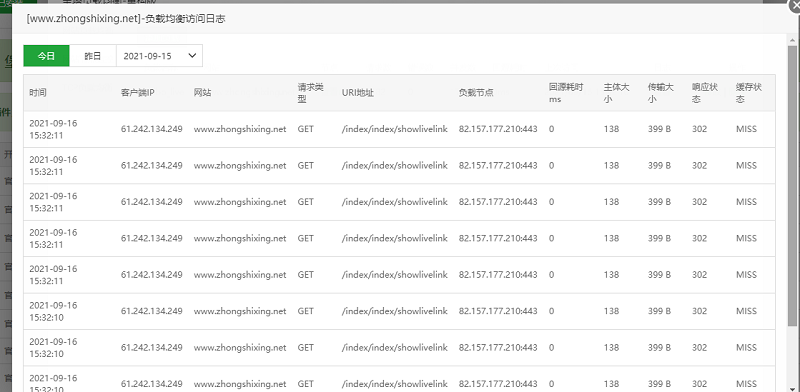Screen dimensions: 800x392
Task: Select the MISS cache status in the first log row
Action: (x=746, y=129)
